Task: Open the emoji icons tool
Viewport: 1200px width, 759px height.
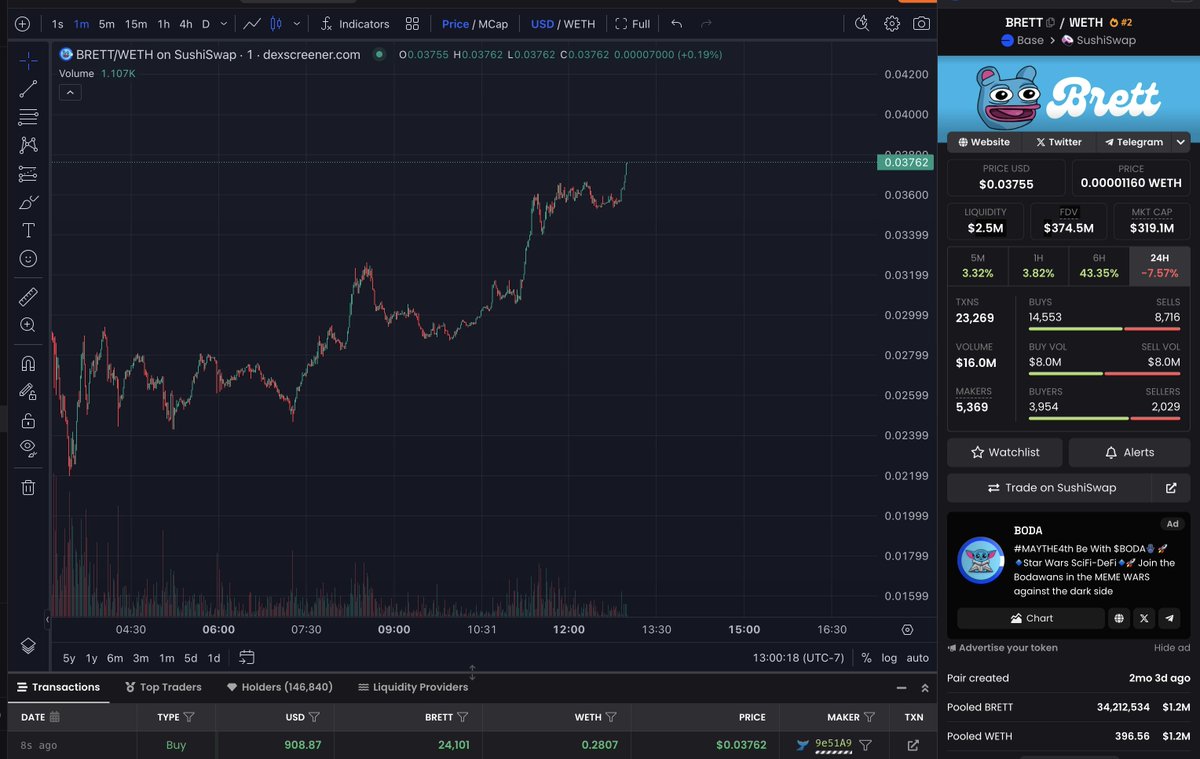Action: tap(28, 259)
